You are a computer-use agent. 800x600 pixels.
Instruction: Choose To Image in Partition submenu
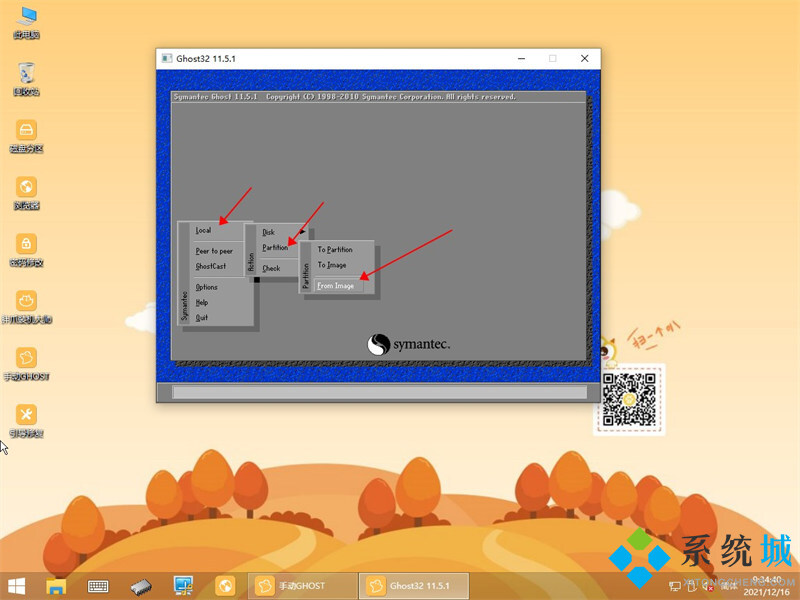332,265
